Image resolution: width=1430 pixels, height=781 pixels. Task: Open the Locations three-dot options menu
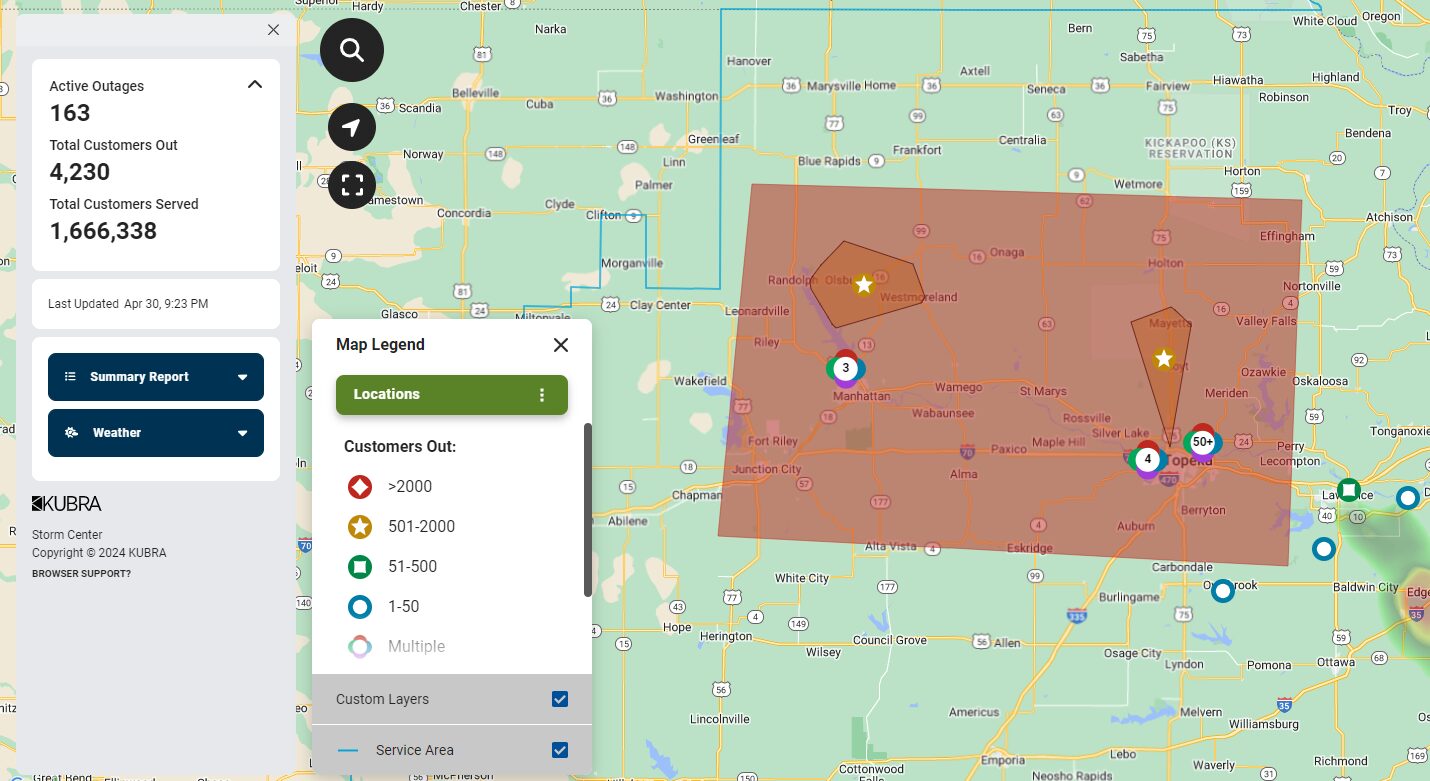point(542,395)
